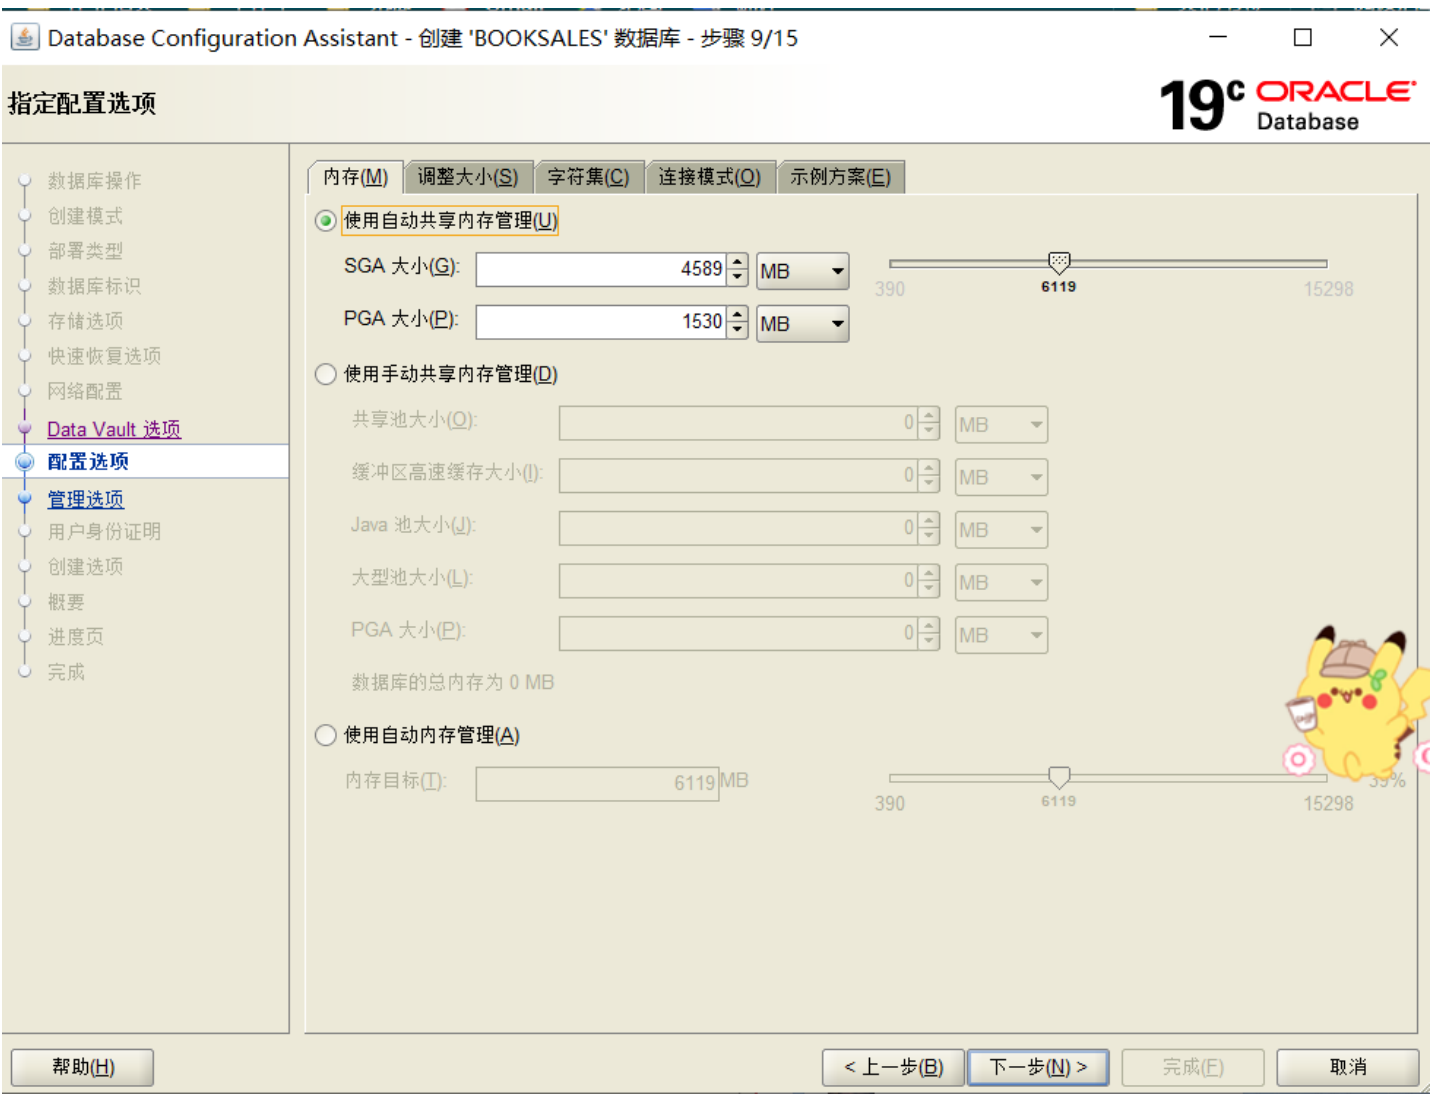Open the manual PGA size unit dropdown

pyautogui.click(x=1001, y=635)
